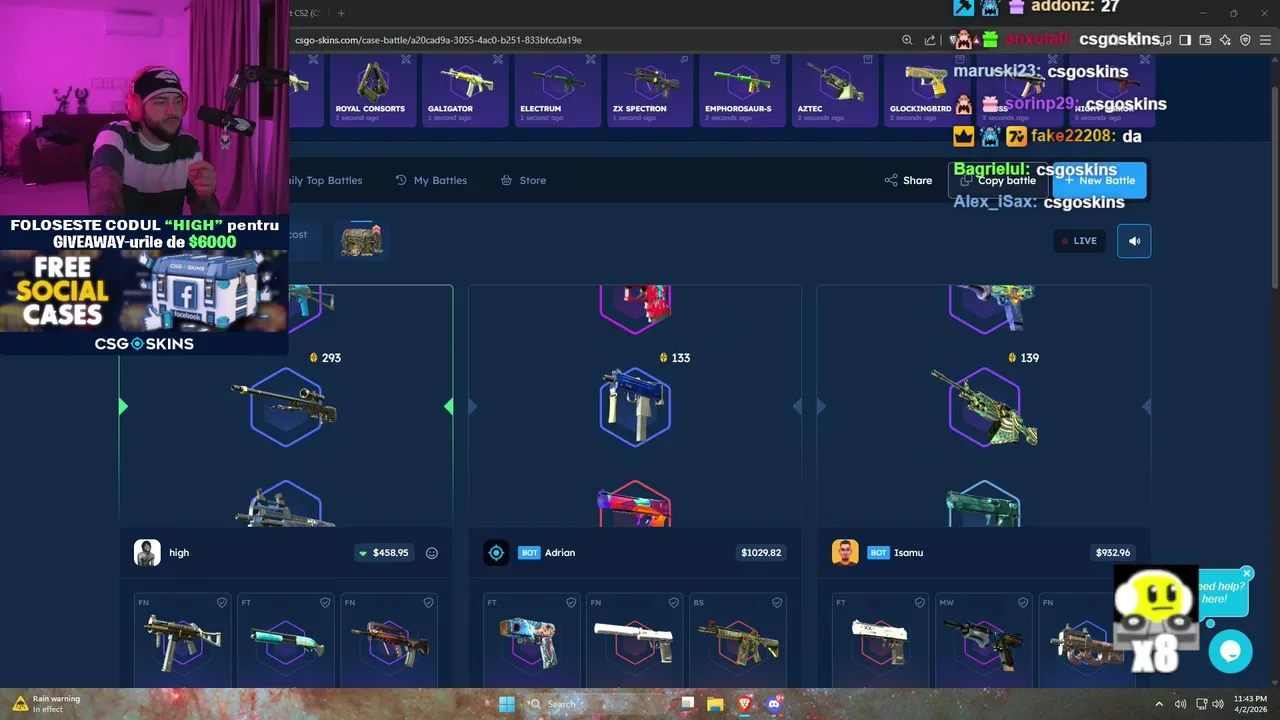Click the green machine gun in Isamu's roll

(x=985, y=407)
